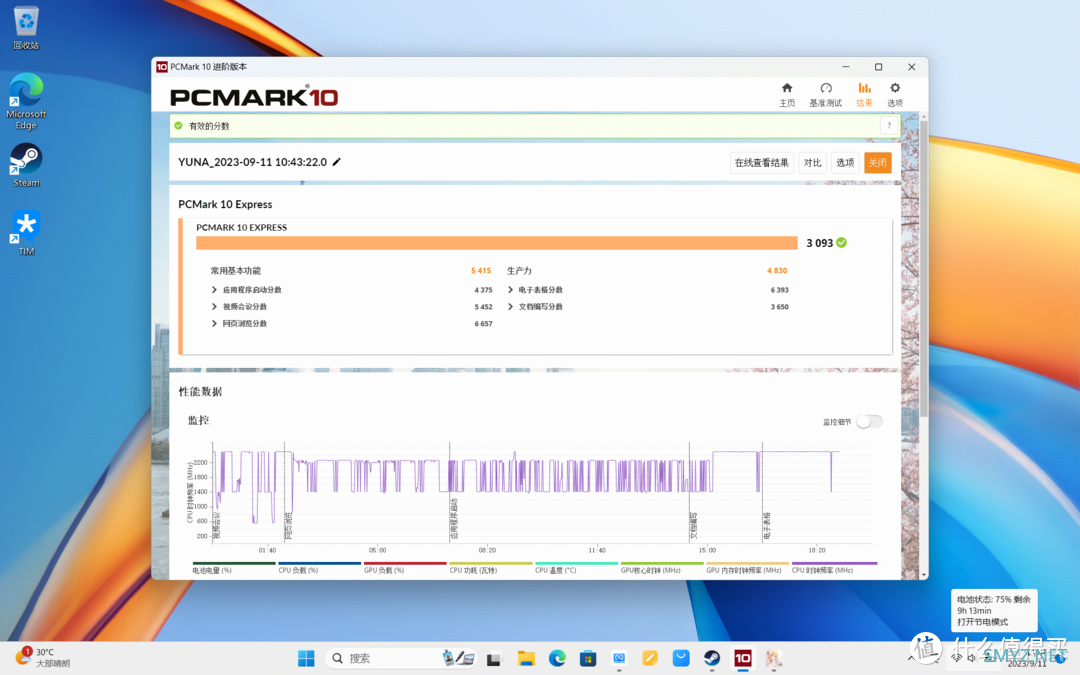The width and height of the screenshot is (1080, 675).
Task: Open the weather widget showing 30°C
Action: click(43, 658)
